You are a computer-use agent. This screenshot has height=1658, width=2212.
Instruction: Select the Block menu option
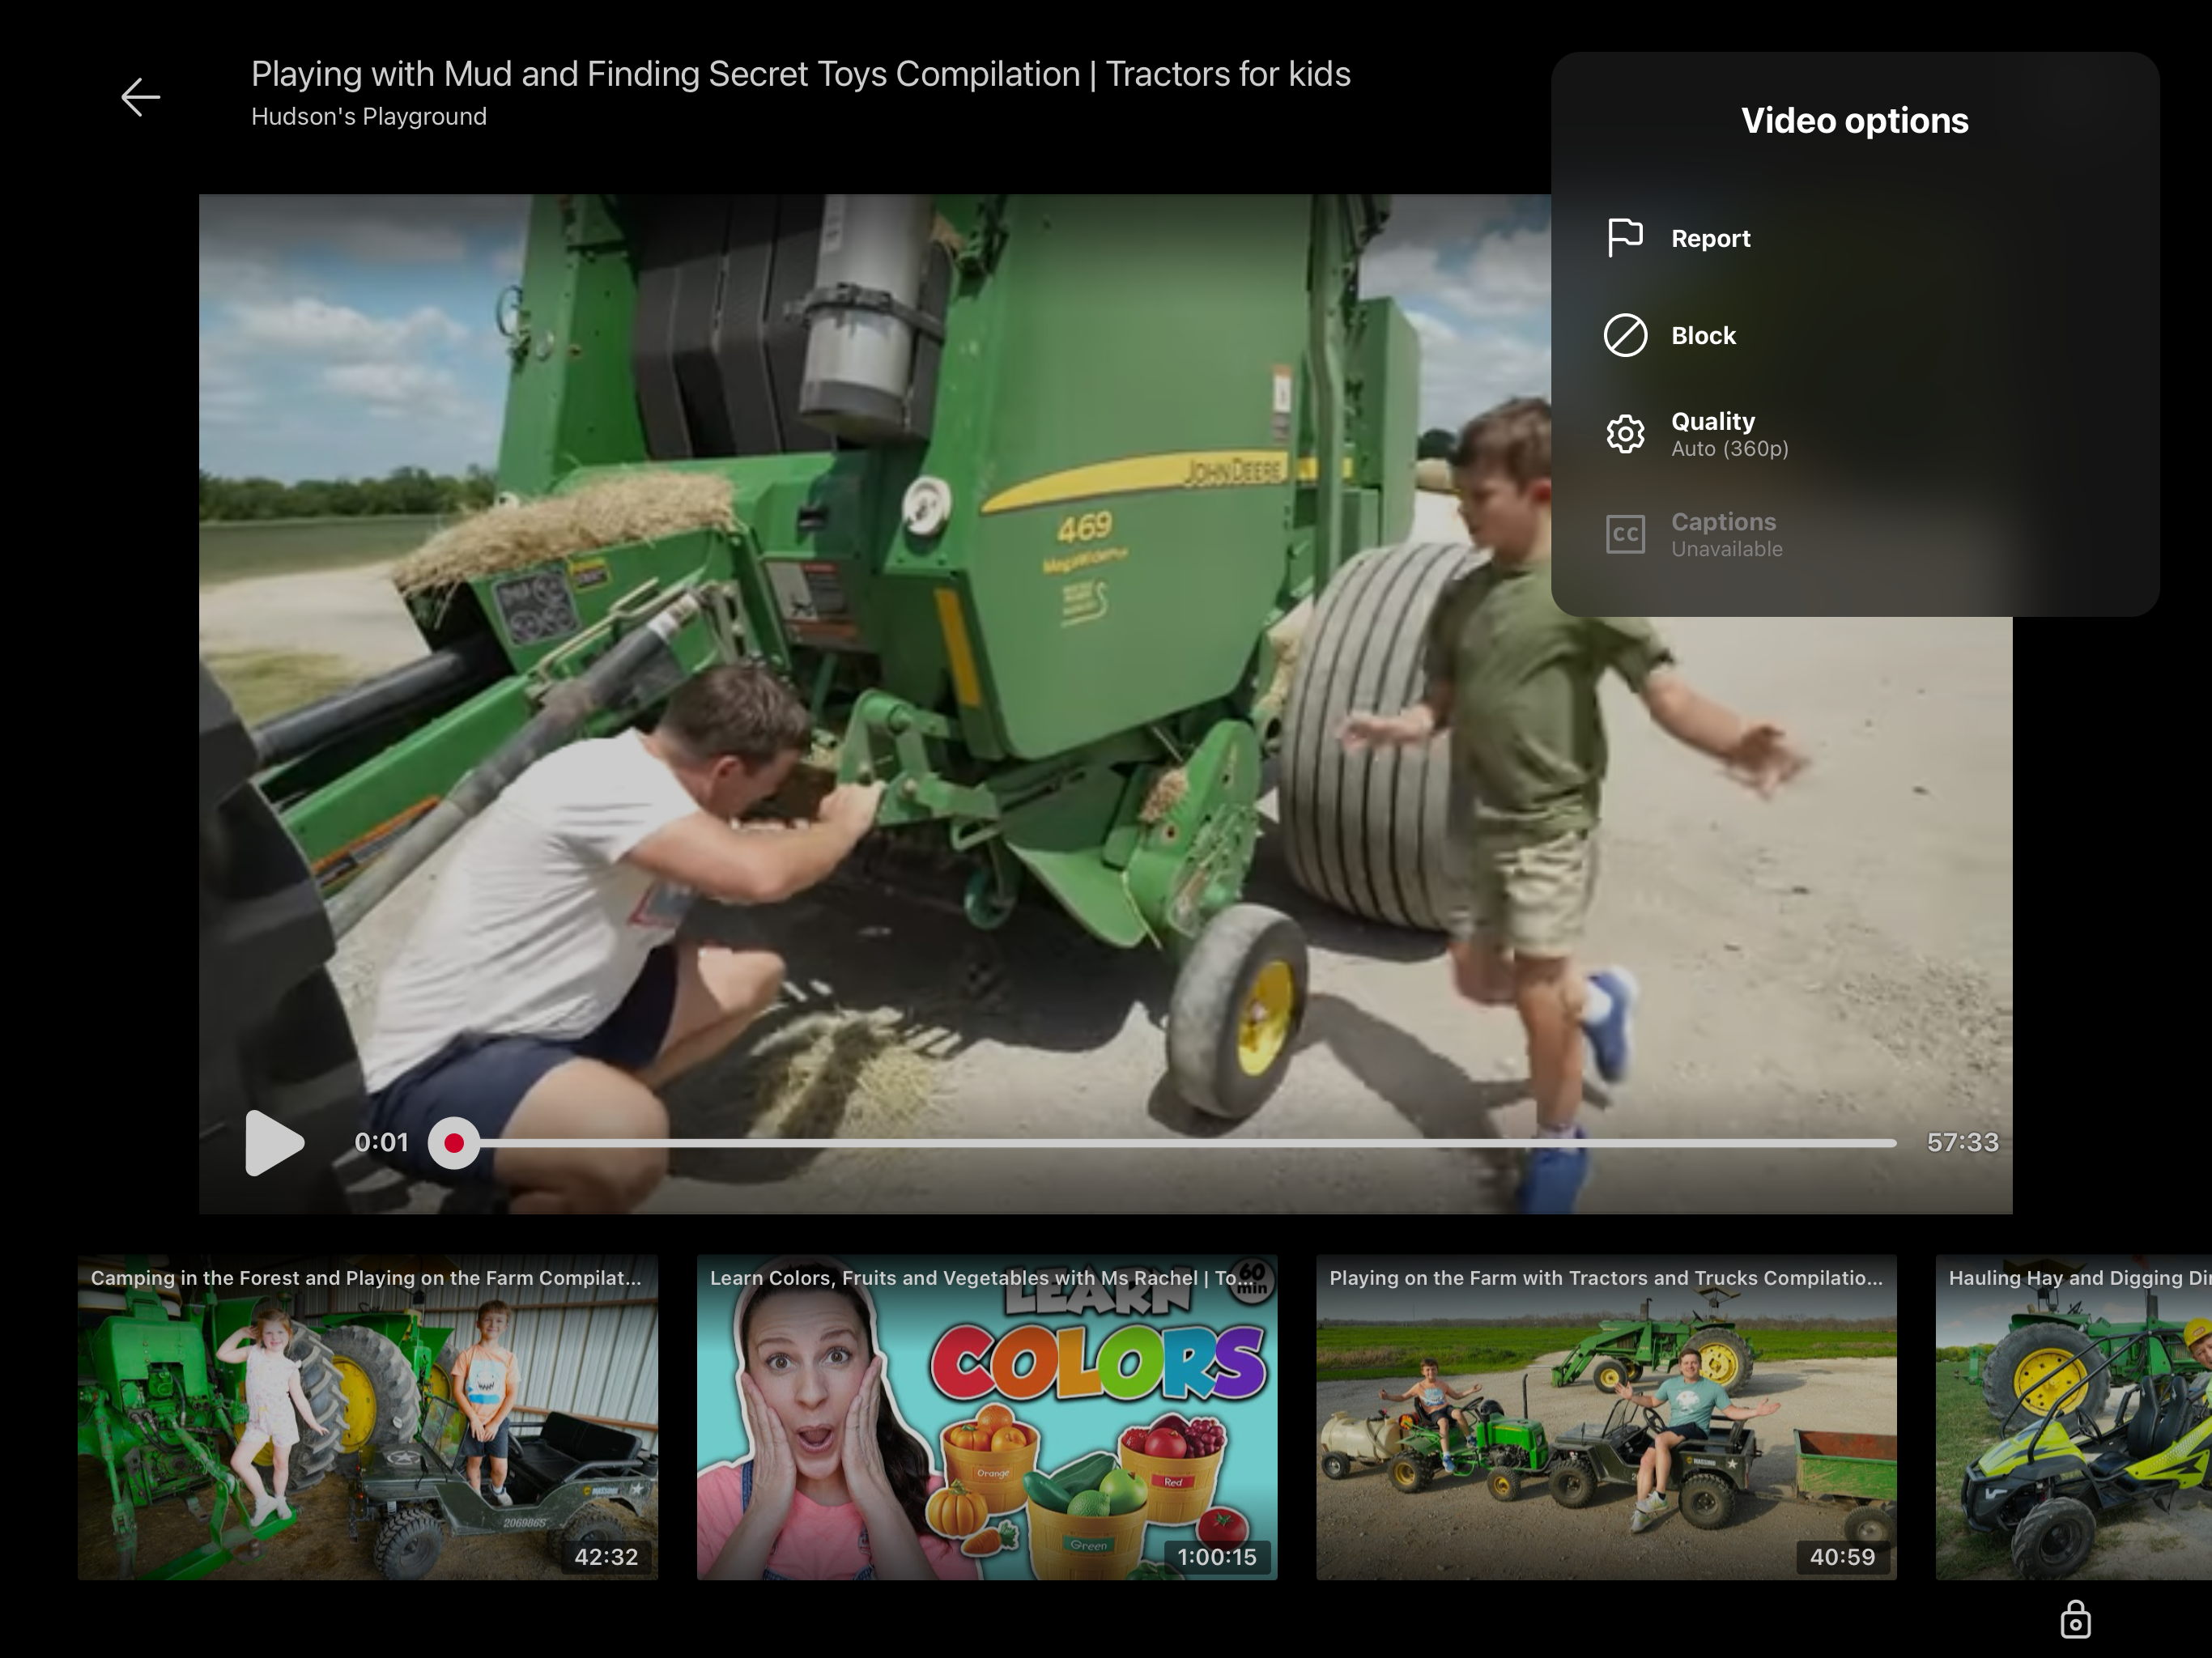1704,335
